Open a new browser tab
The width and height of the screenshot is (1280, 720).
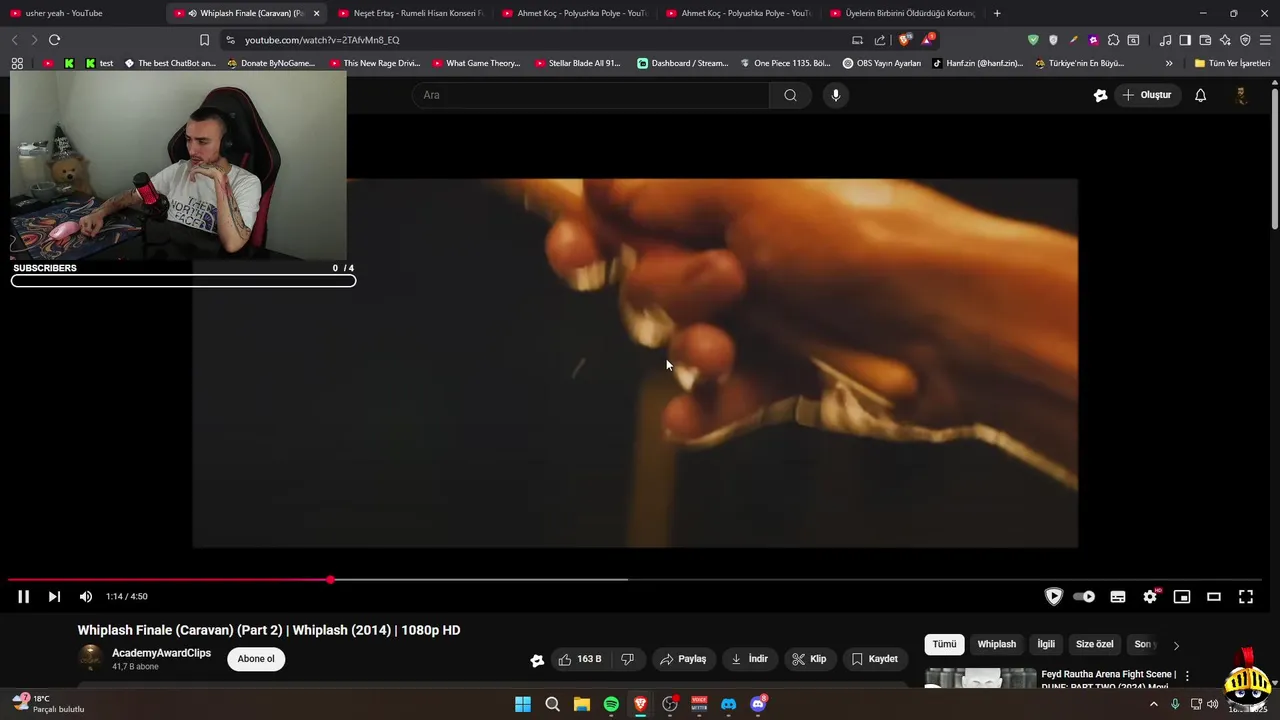point(997,13)
